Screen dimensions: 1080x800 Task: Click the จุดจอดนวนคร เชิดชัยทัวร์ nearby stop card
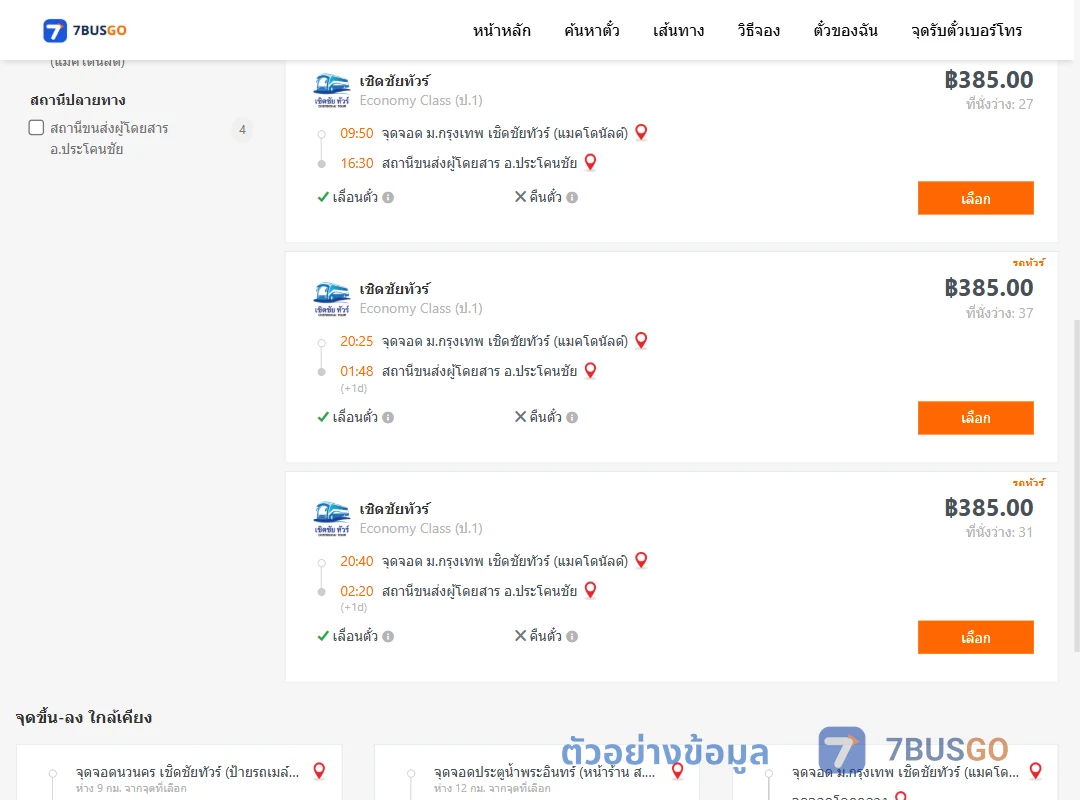(179, 772)
